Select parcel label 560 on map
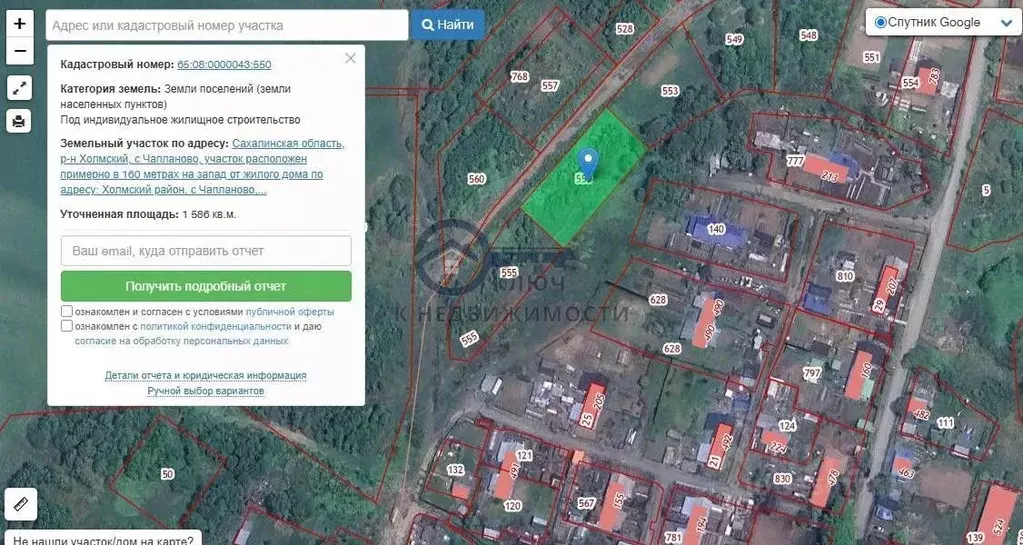Screen dimensions: 1023x545 477,179
